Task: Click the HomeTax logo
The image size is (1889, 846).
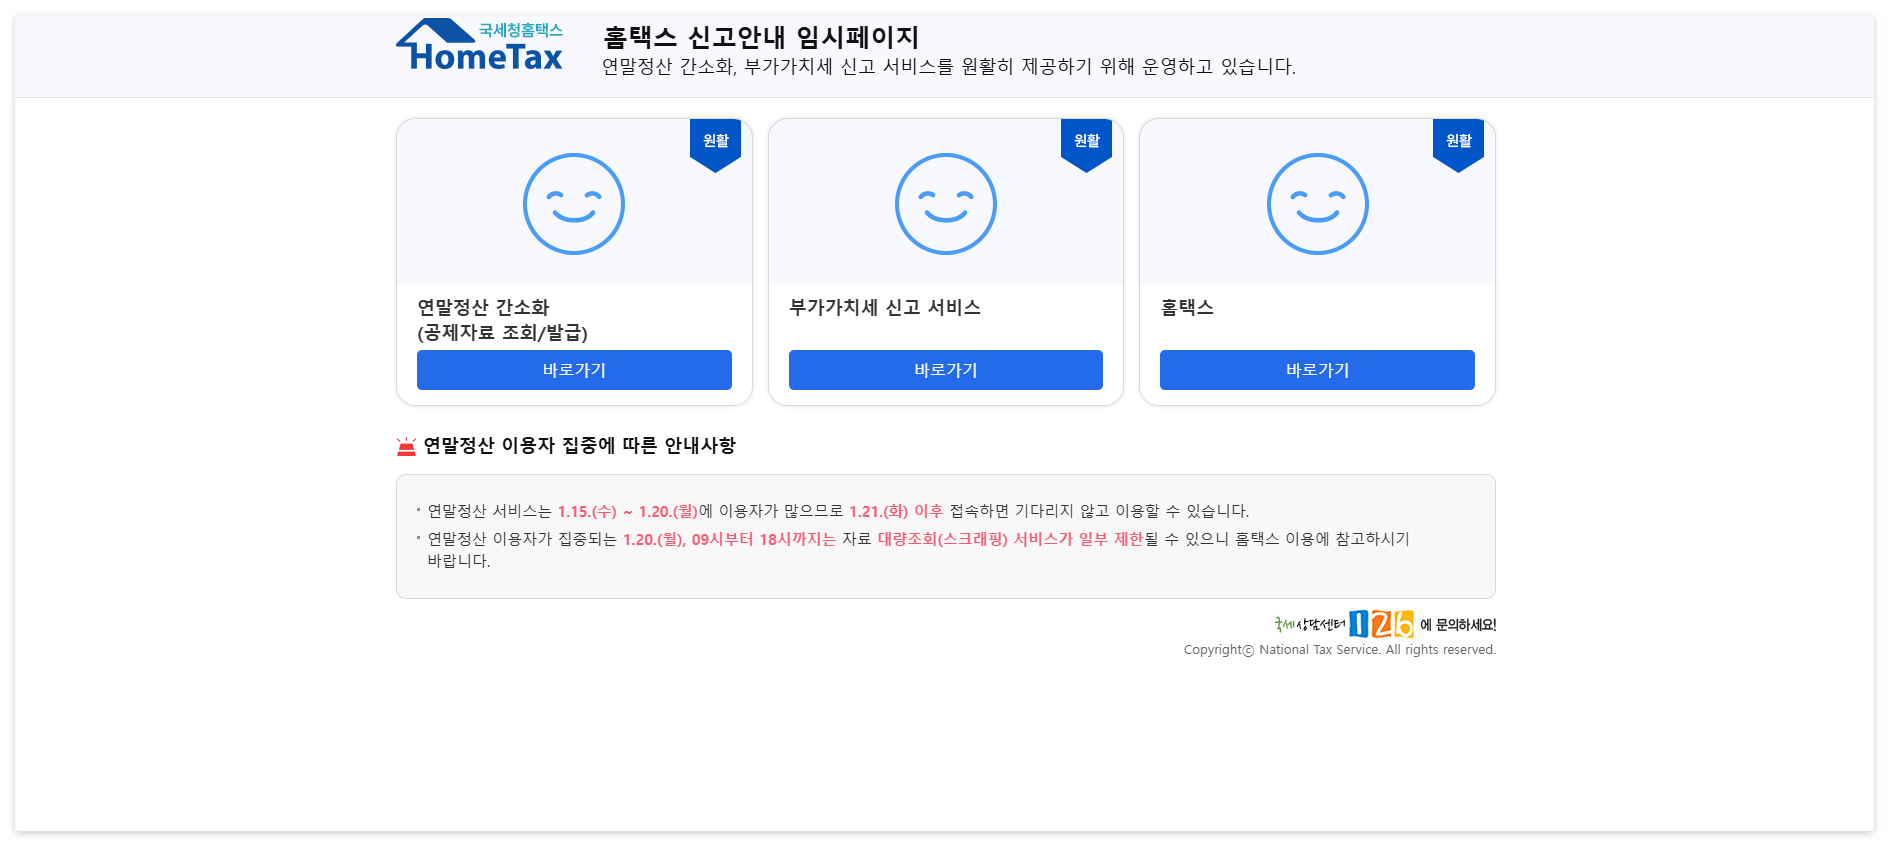Action: (x=480, y=46)
